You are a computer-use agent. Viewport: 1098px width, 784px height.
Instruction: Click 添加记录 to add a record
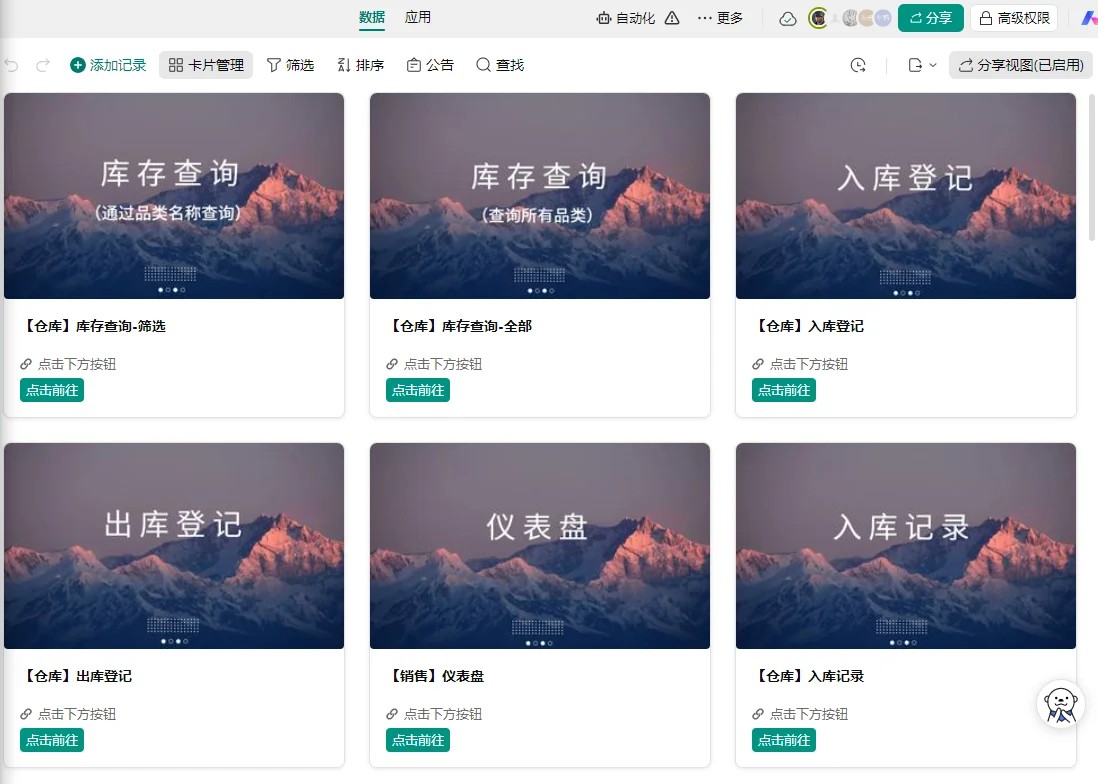point(108,65)
